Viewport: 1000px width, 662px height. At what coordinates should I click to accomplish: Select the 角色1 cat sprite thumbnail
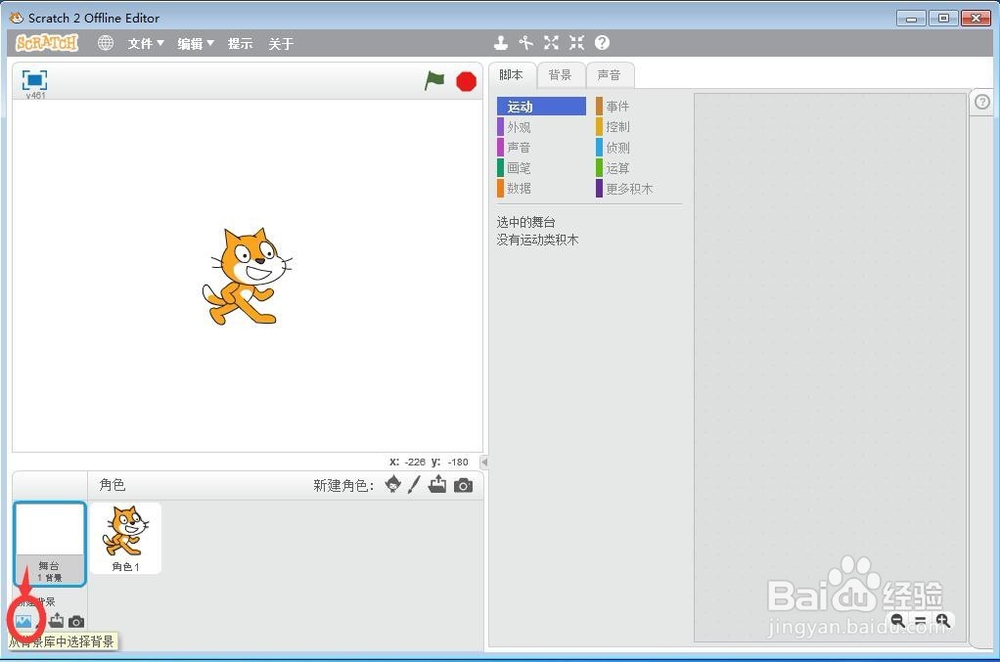click(126, 538)
